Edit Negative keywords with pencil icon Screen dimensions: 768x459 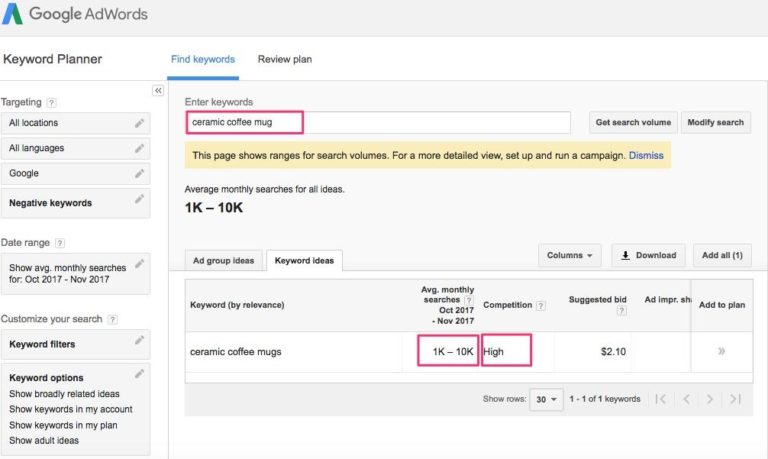coord(140,200)
